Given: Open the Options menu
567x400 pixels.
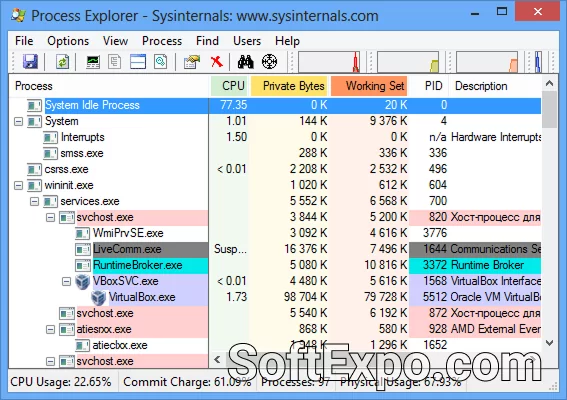Looking at the screenshot, I should [x=68, y=41].
